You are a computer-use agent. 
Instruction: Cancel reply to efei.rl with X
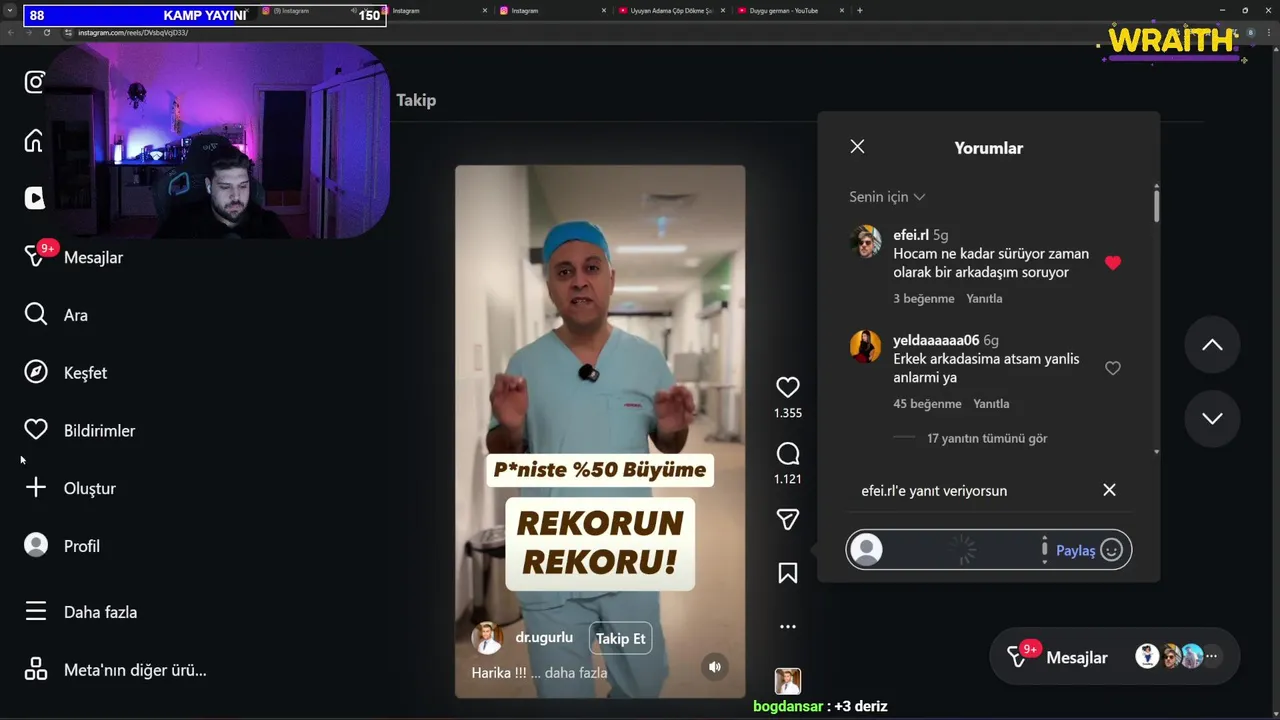click(x=1109, y=490)
